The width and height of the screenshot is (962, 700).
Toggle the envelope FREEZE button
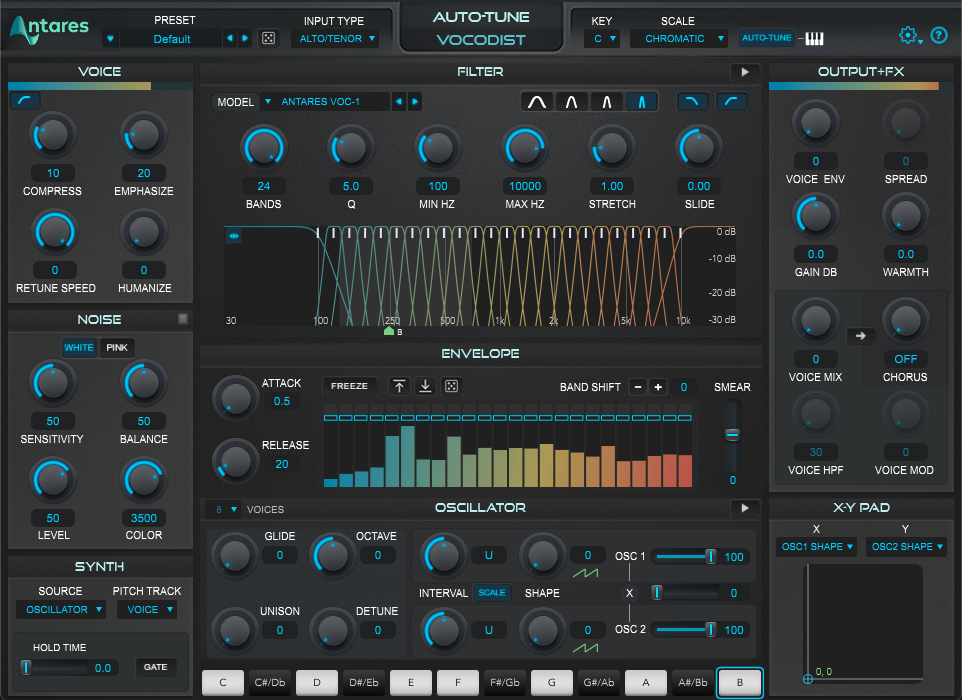pyautogui.click(x=349, y=386)
